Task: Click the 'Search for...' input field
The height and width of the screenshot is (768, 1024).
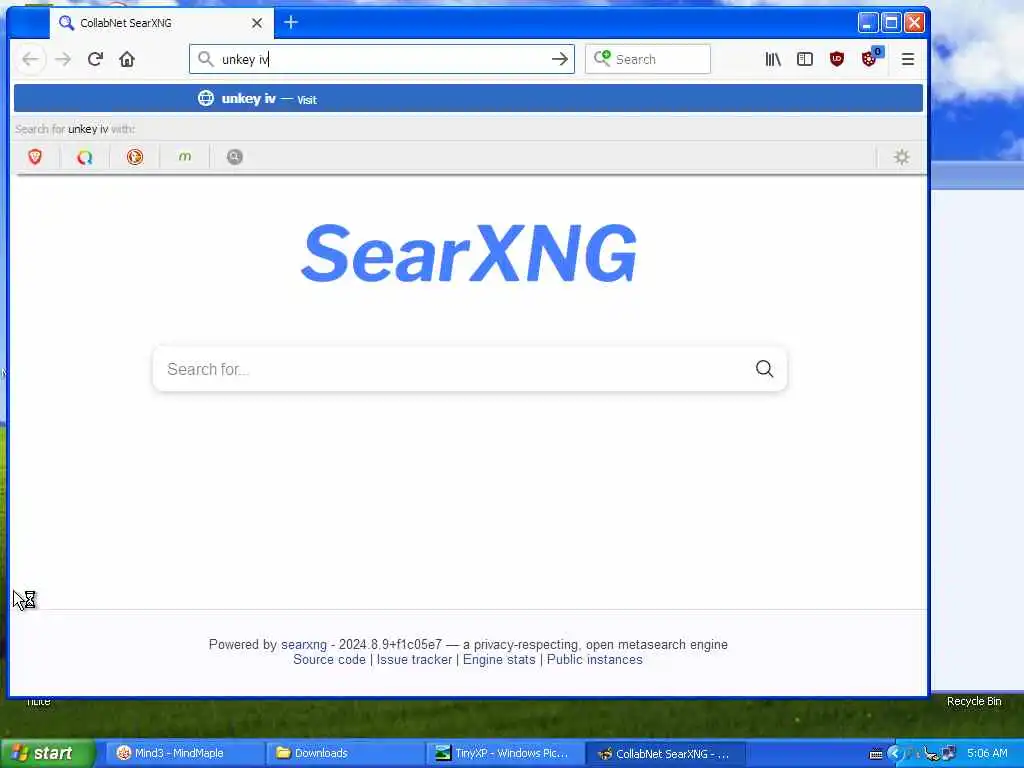Action: click(x=454, y=370)
